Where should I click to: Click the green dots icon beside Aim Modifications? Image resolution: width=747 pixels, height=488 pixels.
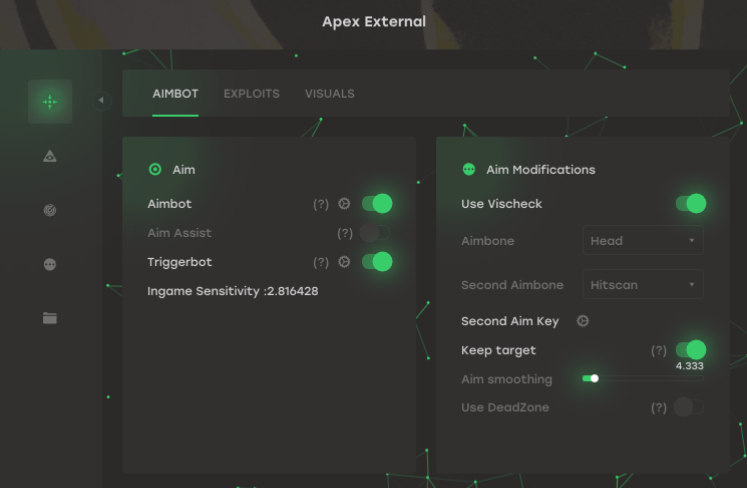(469, 169)
